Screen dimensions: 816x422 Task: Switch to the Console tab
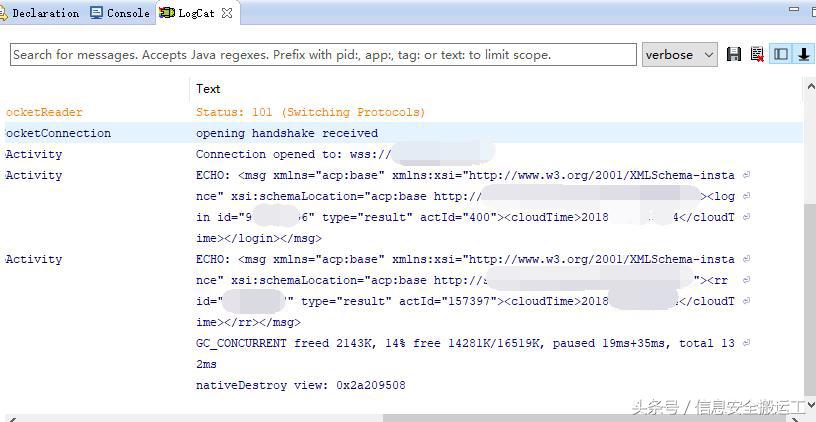[x=127, y=13]
